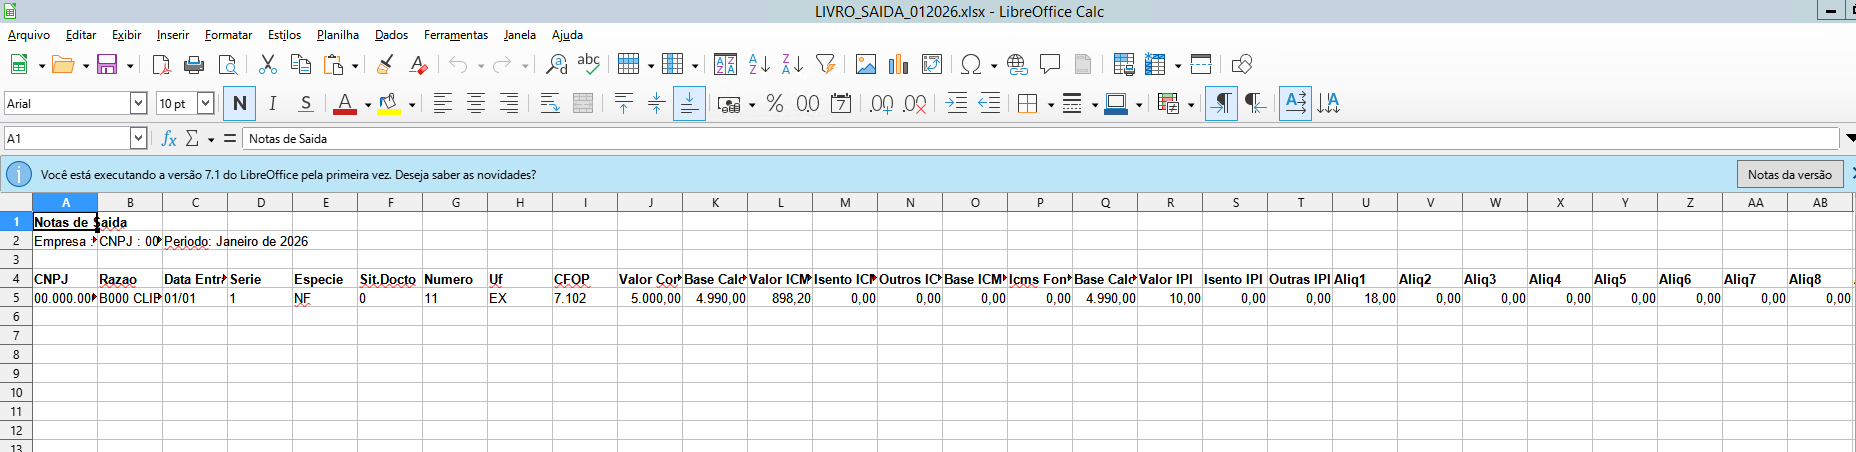Open the Name Box dropdown arrow
The image size is (1856, 452).
click(x=139, y=138)
